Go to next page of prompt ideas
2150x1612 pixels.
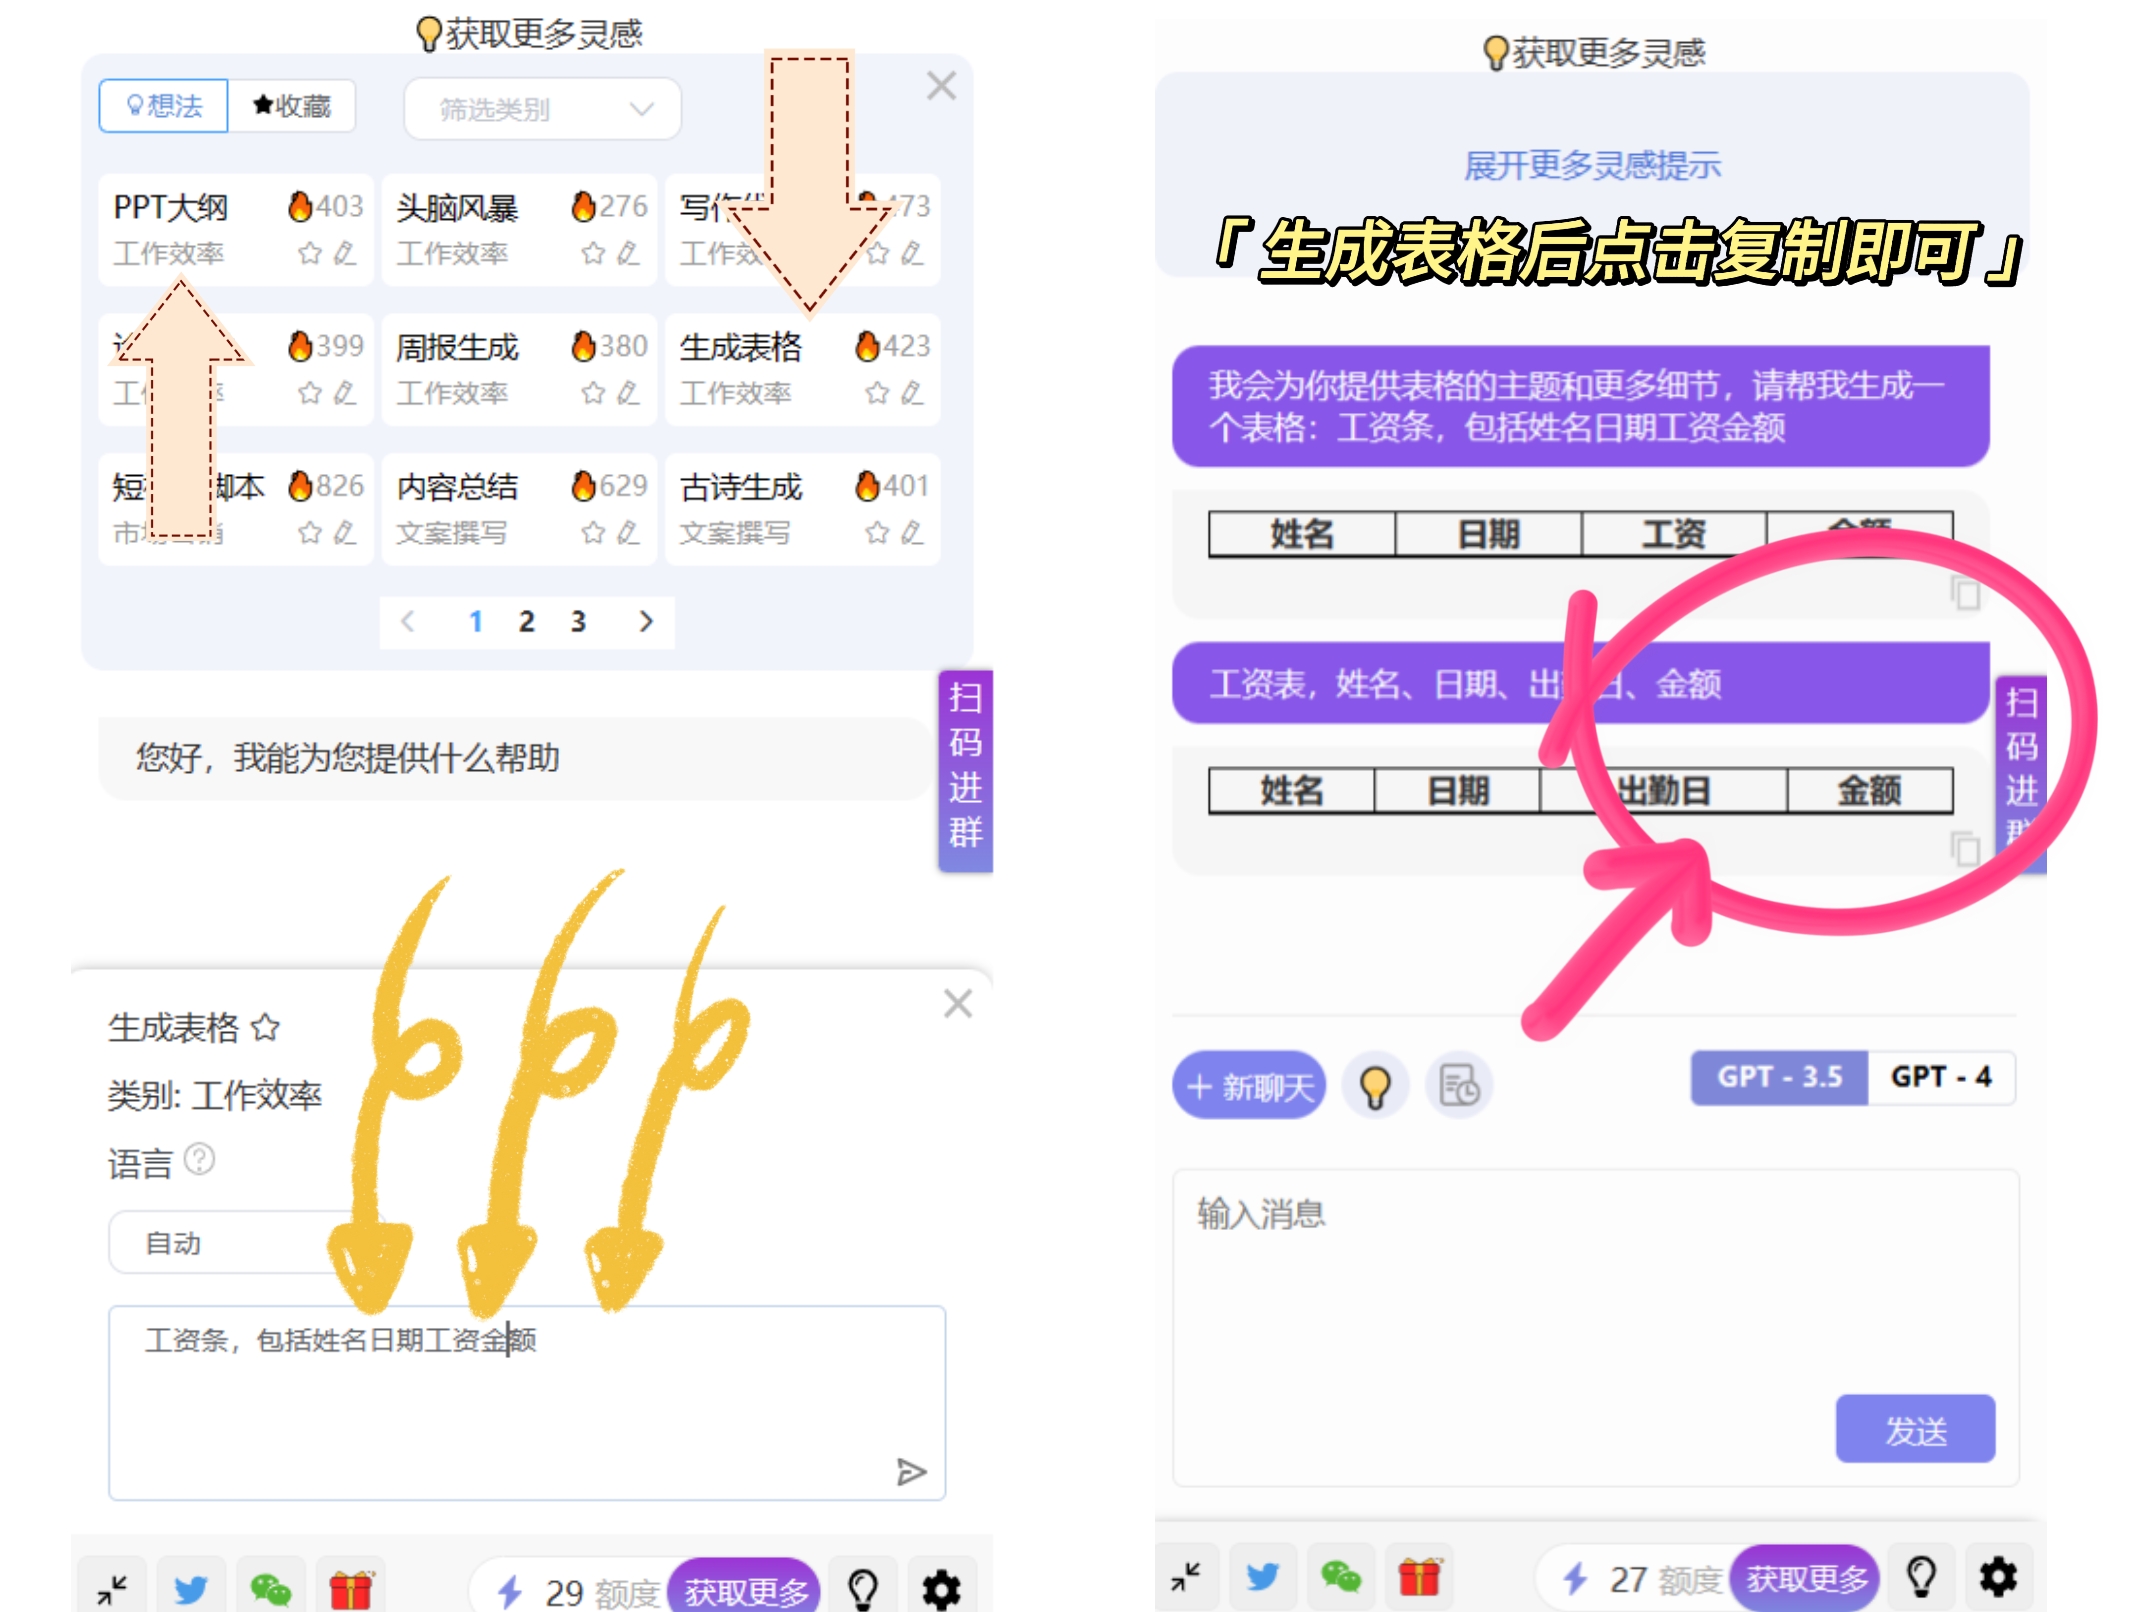pos(646,621)
